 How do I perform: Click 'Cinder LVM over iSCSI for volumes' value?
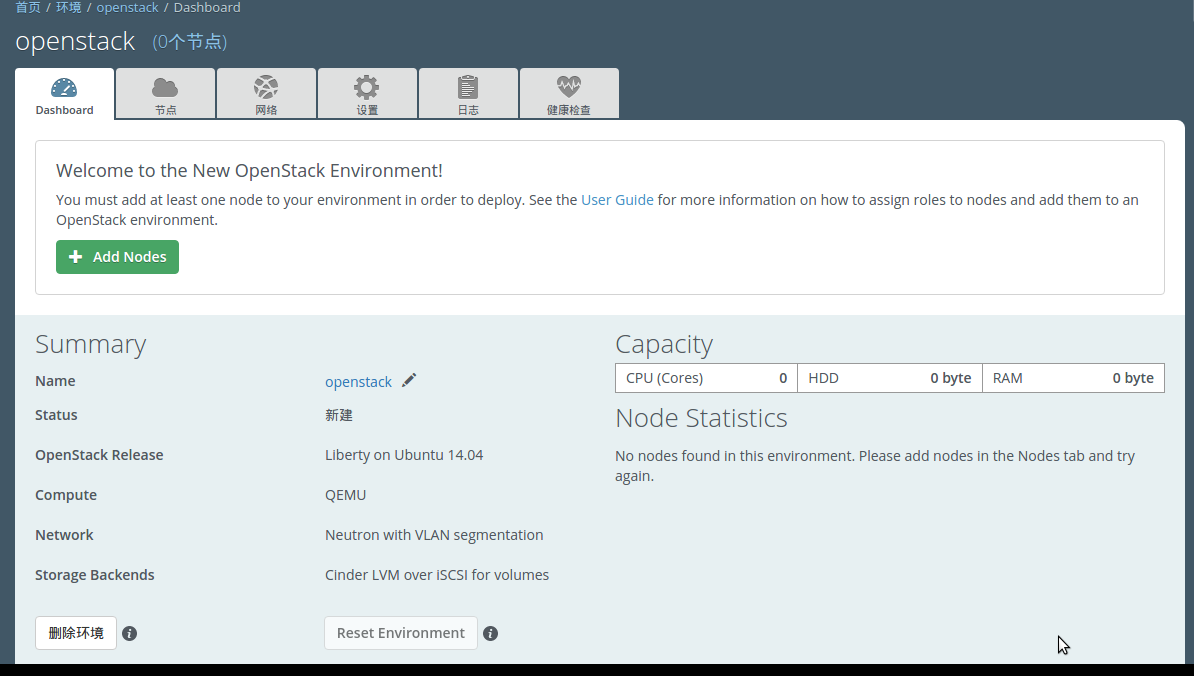(x=437, y=575)
